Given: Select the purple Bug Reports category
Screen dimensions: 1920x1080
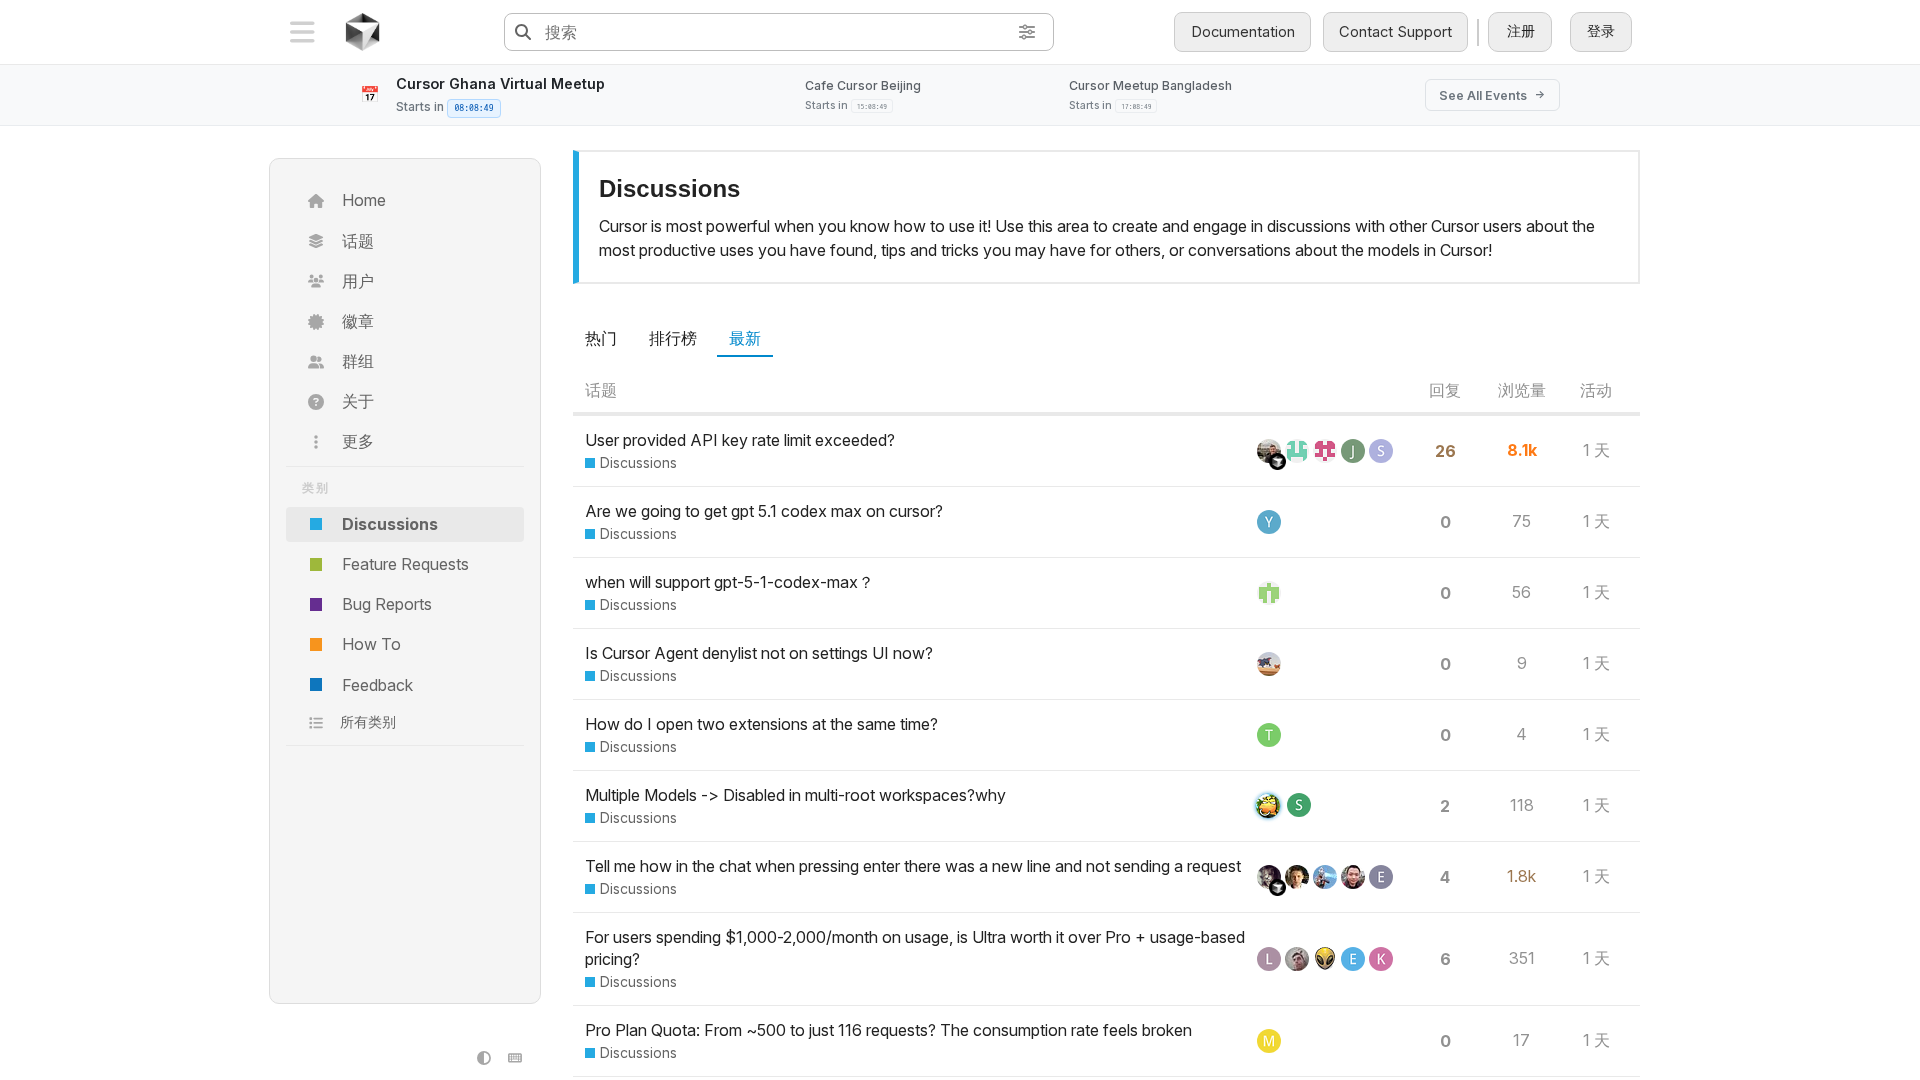Looking at the screenshot, I should [386, 604].
